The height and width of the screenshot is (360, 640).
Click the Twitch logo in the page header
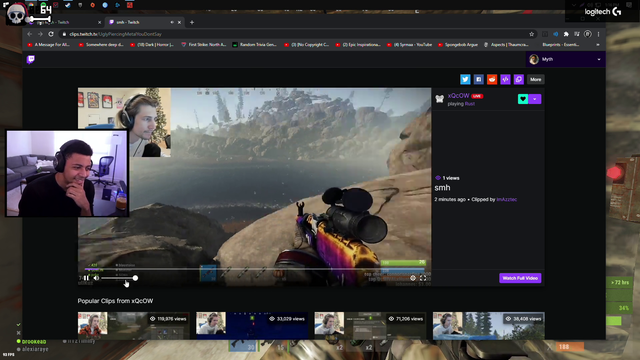[x=31, y=60]
